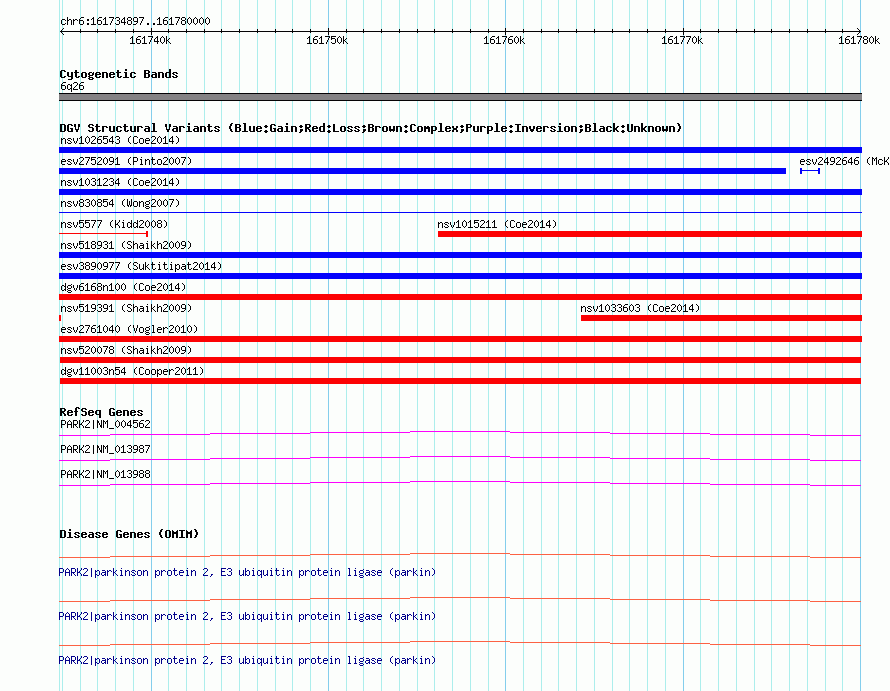Select the esv3890977 (Suktitipat2014) blue bar
This screenshot has width=890, height=691.
click(460, 276)
